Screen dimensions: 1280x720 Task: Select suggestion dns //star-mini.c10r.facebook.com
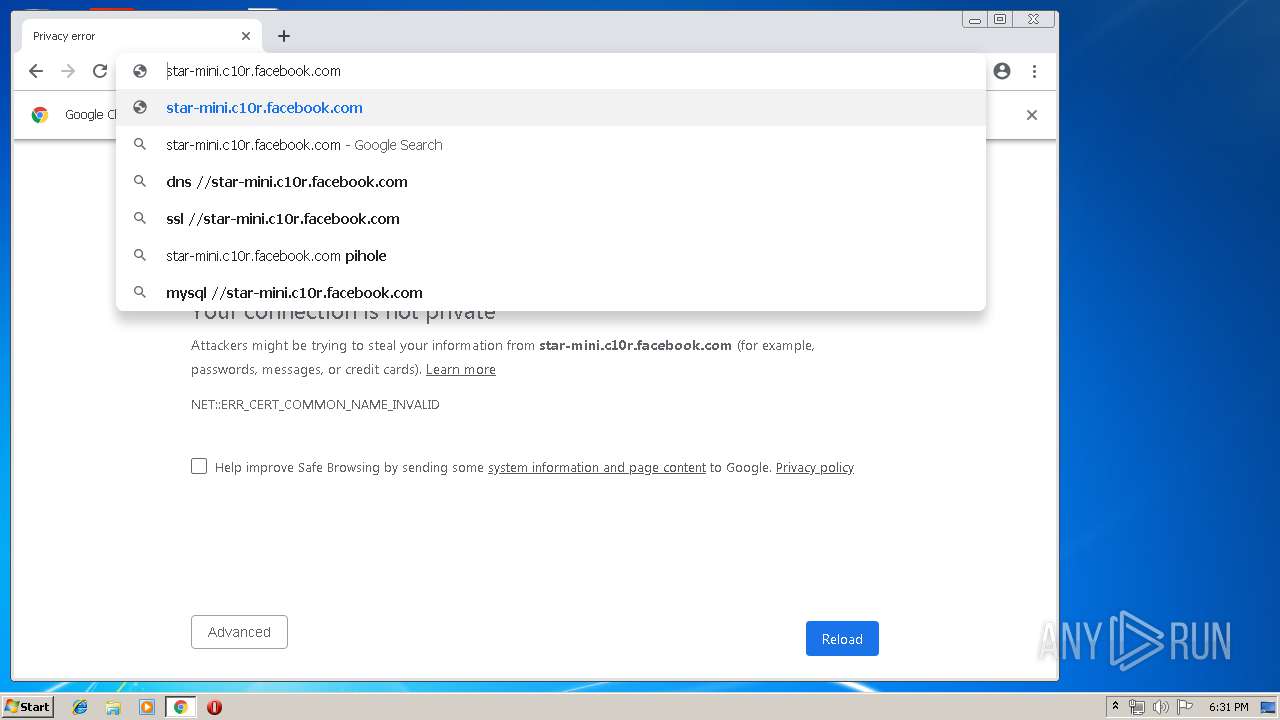tap(551, 182)
